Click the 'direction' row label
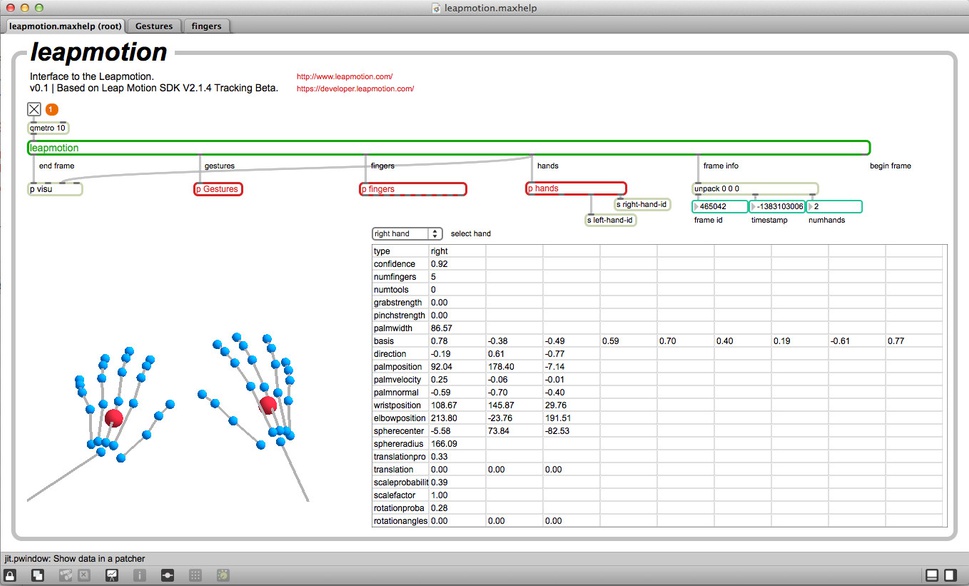969x586 pixels. (390, 354)
